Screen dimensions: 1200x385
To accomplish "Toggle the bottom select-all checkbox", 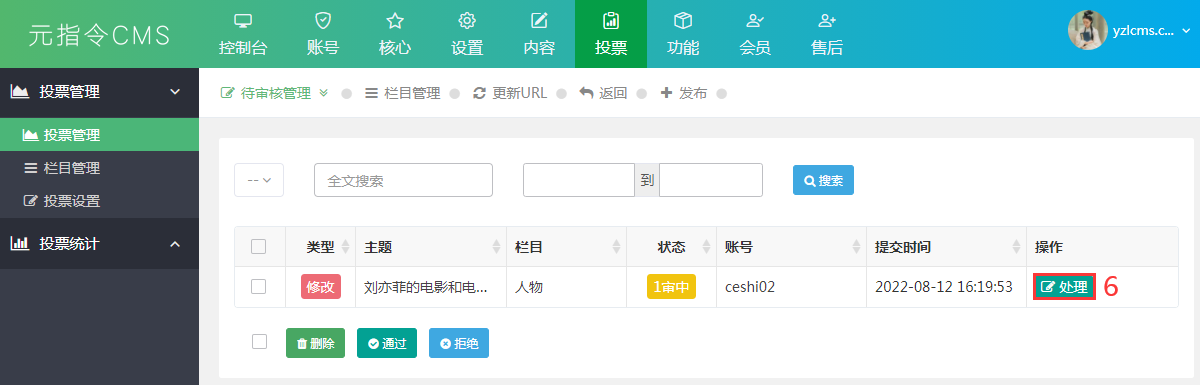I will [x=259, y=342].
